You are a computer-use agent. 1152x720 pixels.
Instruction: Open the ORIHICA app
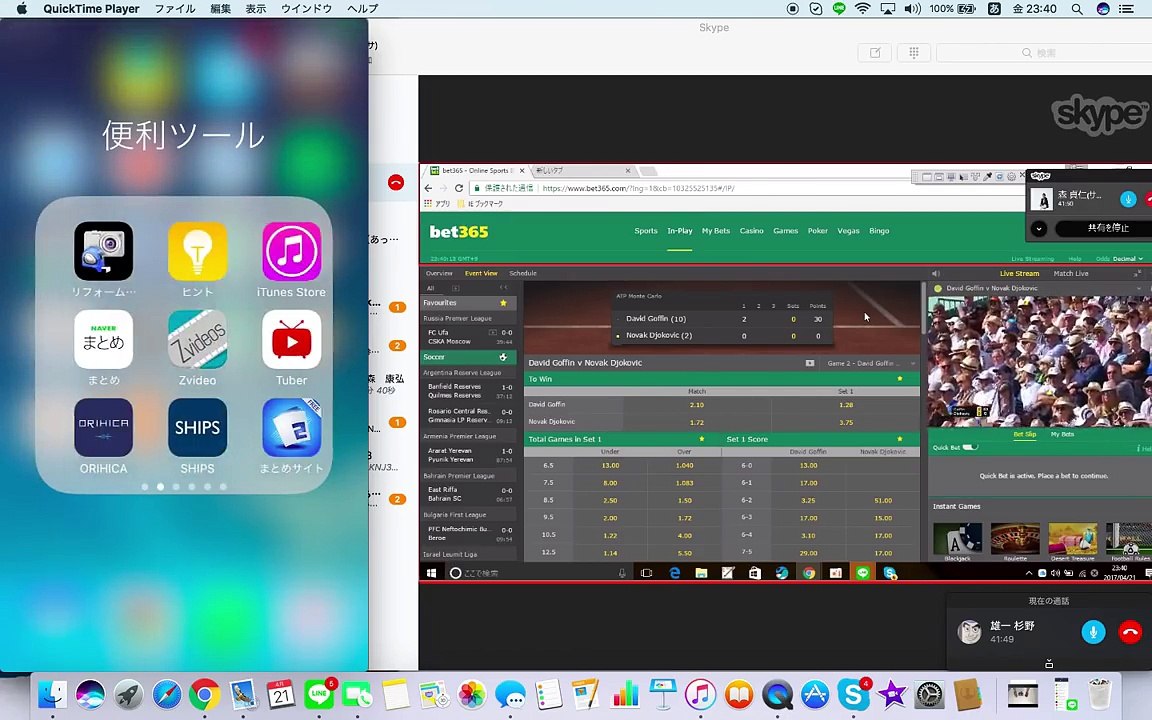[104, 428]
